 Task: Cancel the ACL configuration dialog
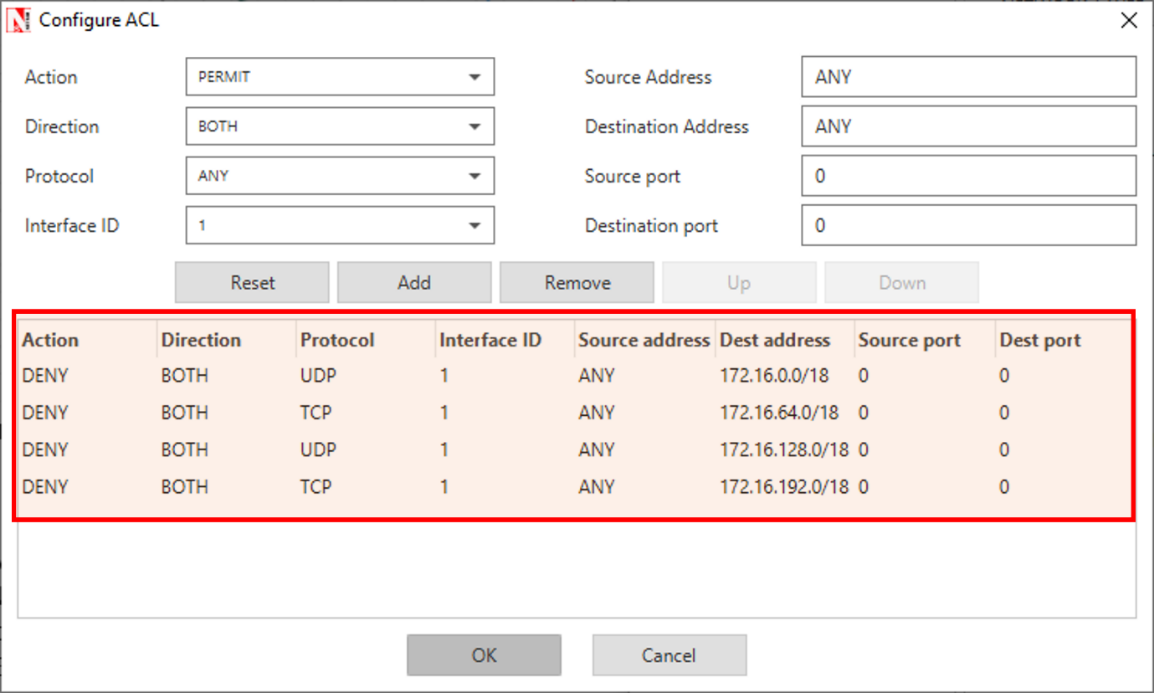(669, 656)
